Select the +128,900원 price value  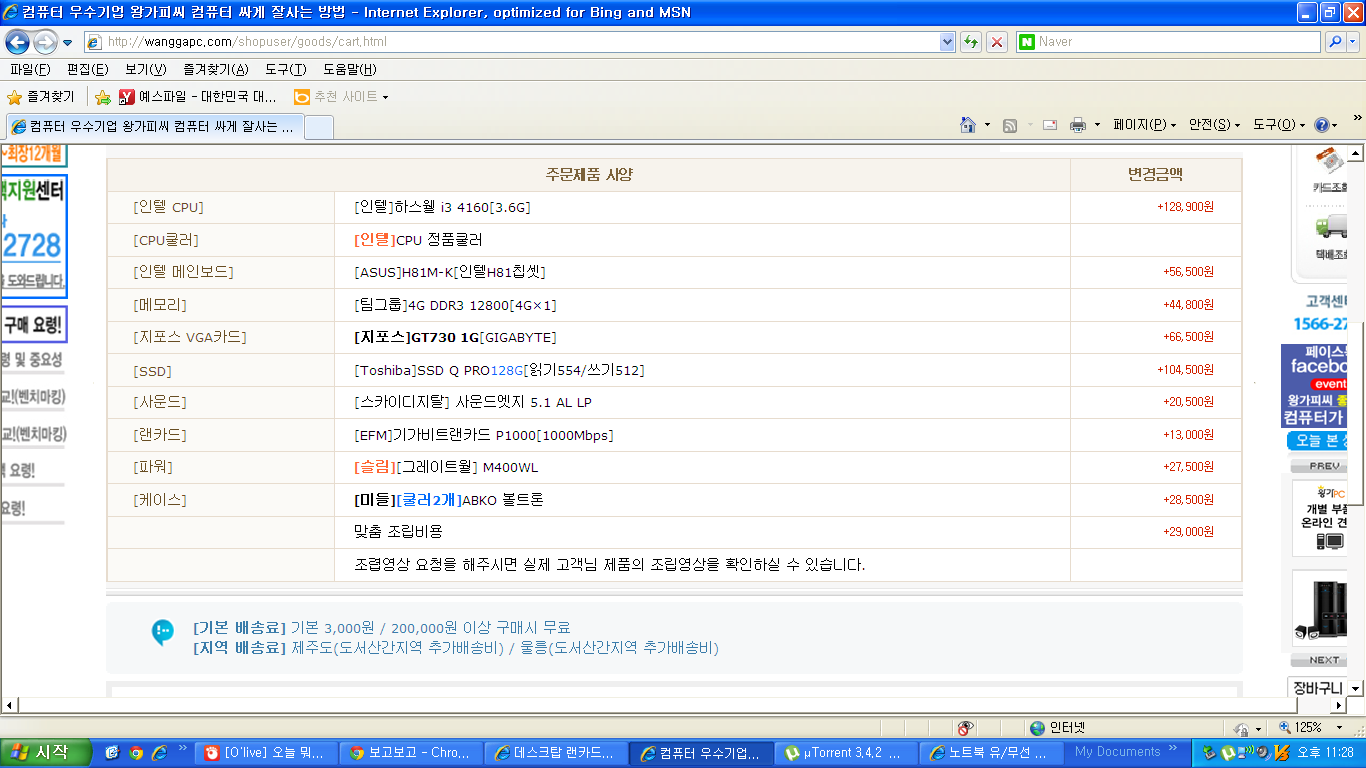coord(1185,207)
